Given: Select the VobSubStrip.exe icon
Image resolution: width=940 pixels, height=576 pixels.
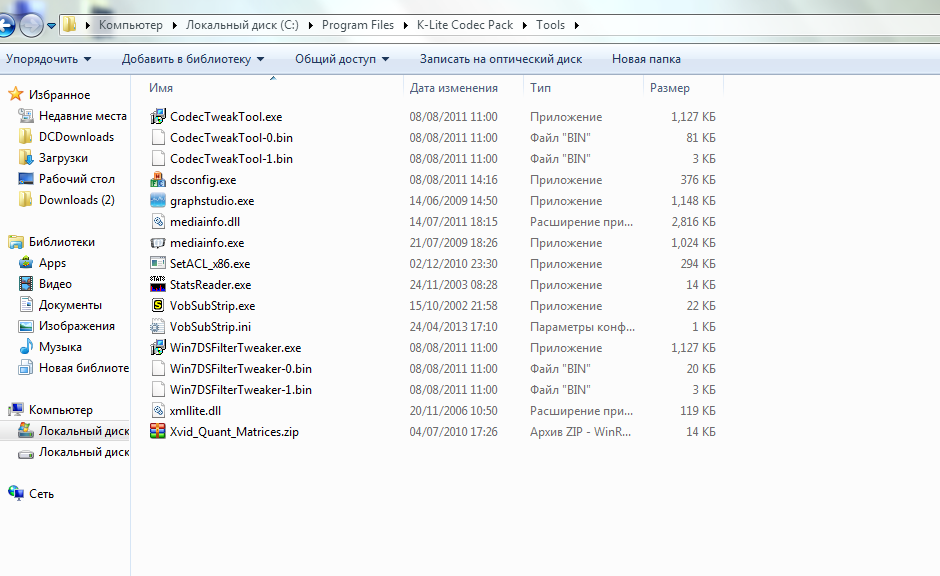Looking at the screenshot, I should 157,306.
